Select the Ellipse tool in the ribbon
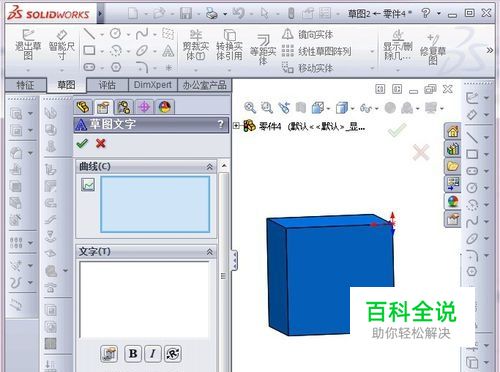500x372 pixels. point(142,51)
